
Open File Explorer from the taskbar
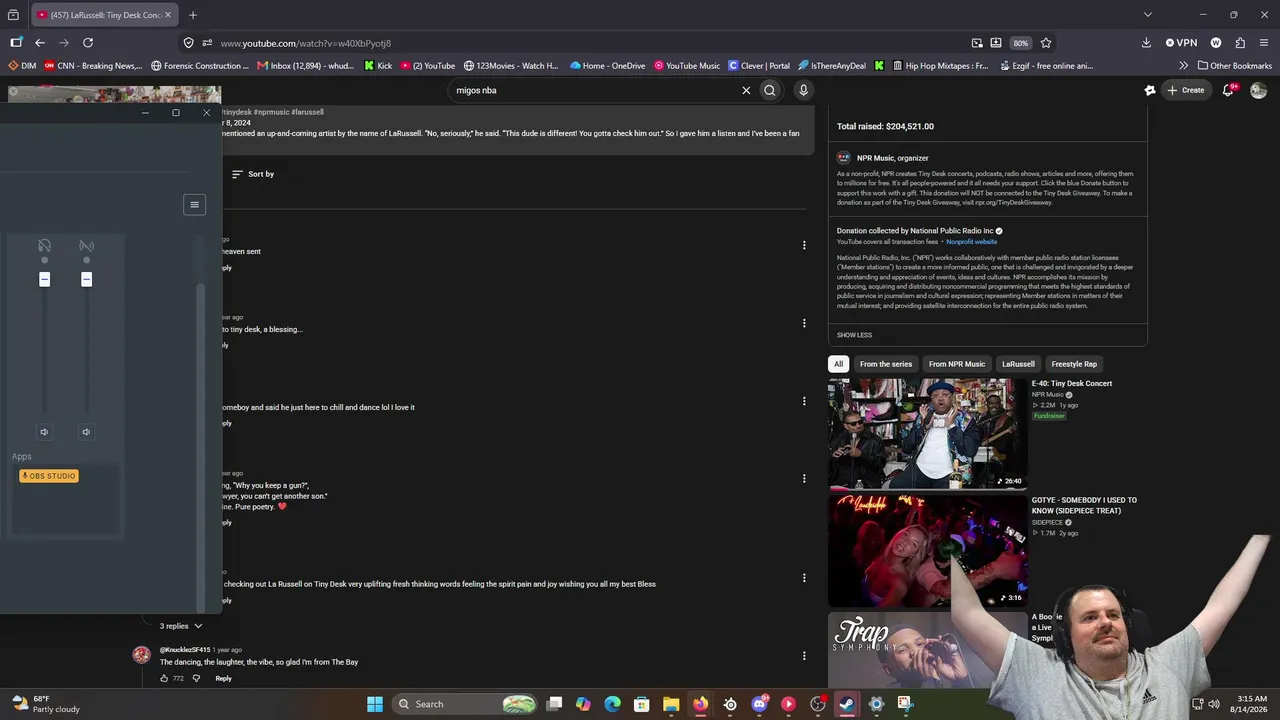[x=671, y=704]
